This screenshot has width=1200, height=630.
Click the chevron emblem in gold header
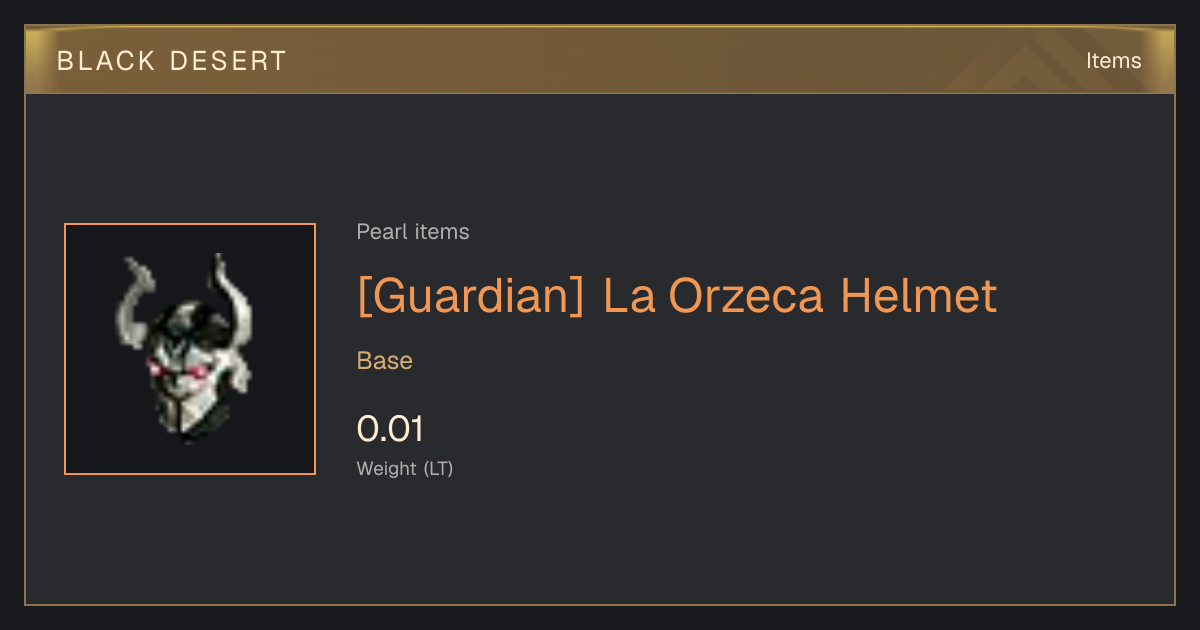point(1040,62)
